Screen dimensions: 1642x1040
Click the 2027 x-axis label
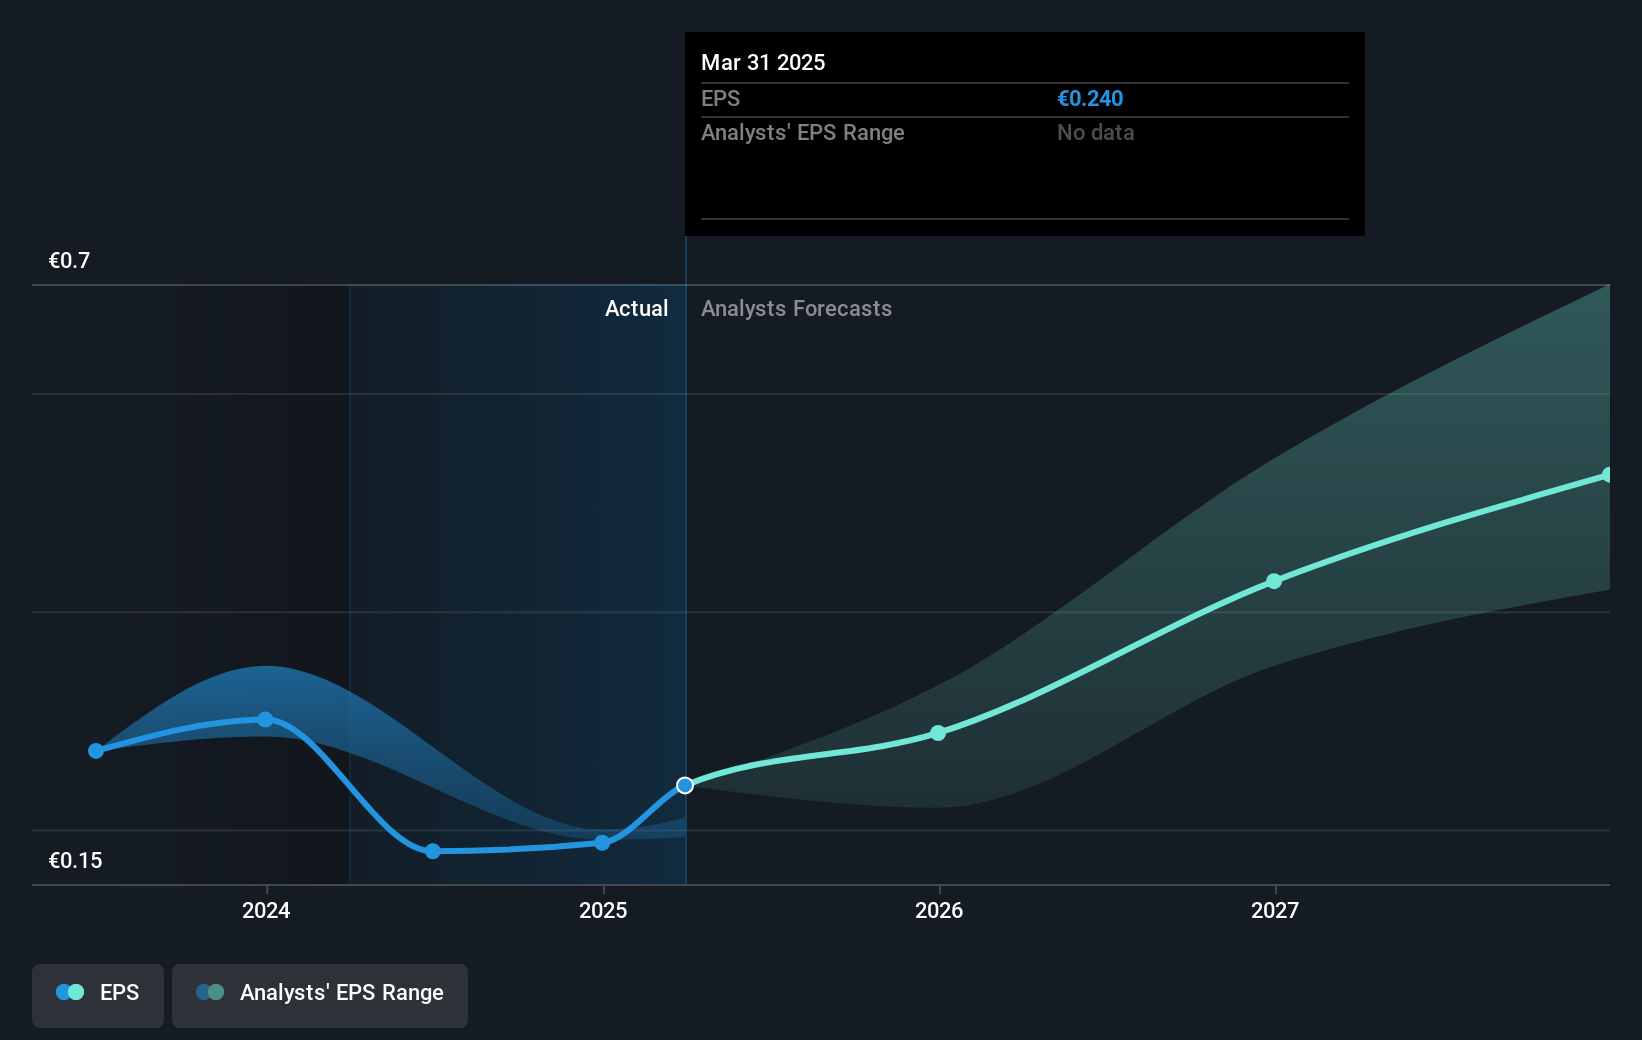point(1275,910)
